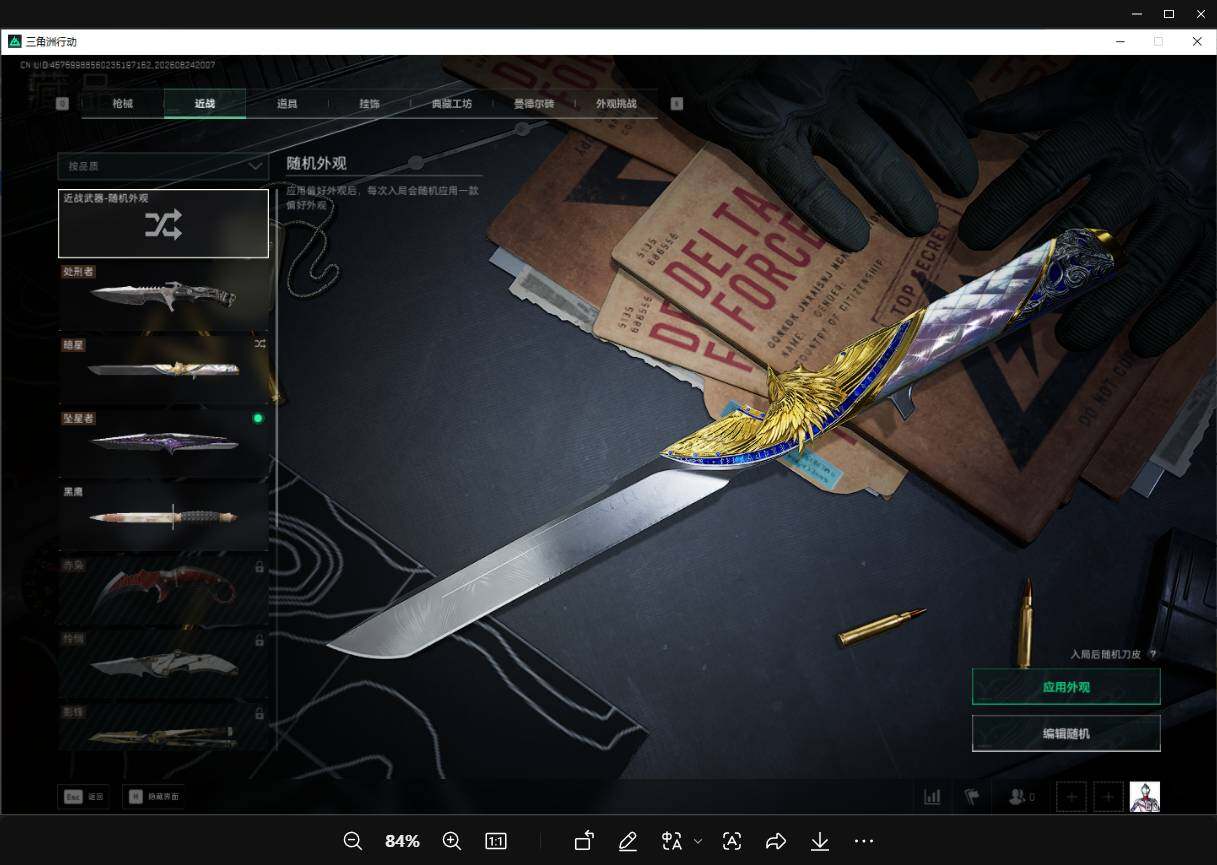Click the 随机外观 heading text
Viewport: 1217px width, 865px height.
point(316,163)
